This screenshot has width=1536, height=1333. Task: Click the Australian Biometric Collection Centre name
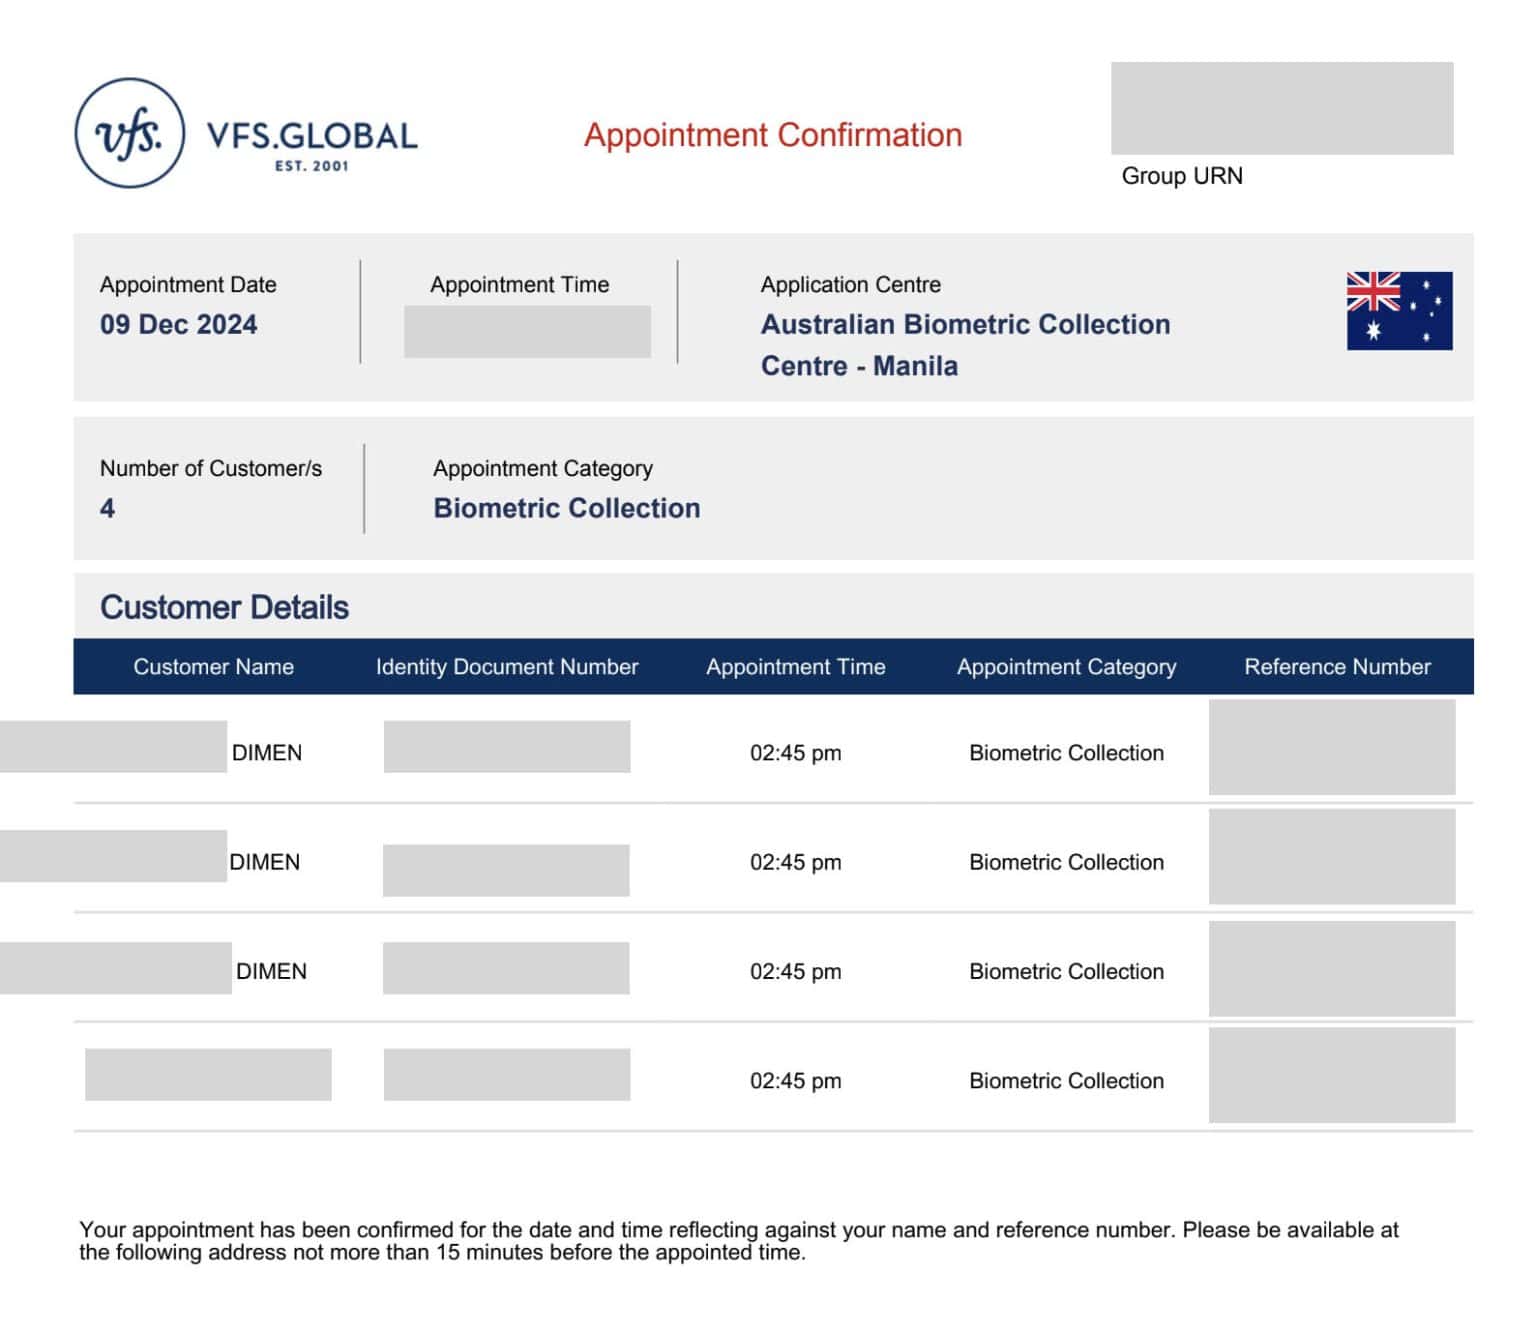click(x=964, y=344)
